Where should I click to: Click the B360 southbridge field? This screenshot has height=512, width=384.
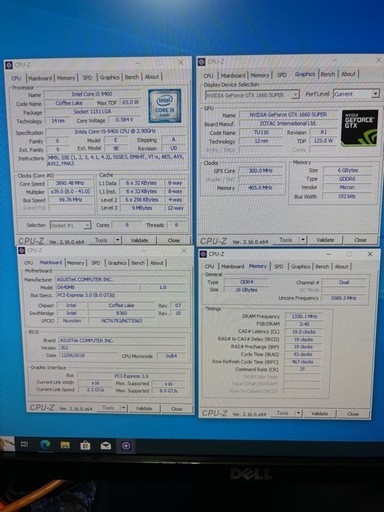click(122, 313)
